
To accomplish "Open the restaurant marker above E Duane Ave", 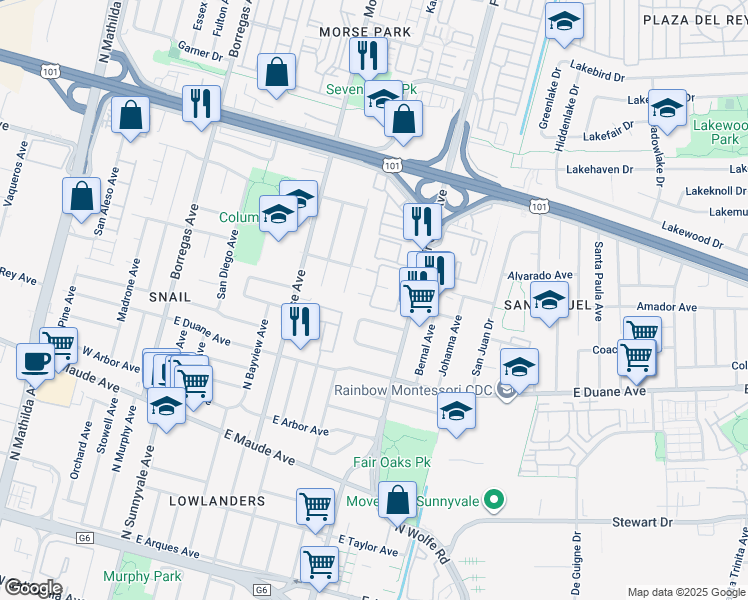I will click(x=301, y=325).
